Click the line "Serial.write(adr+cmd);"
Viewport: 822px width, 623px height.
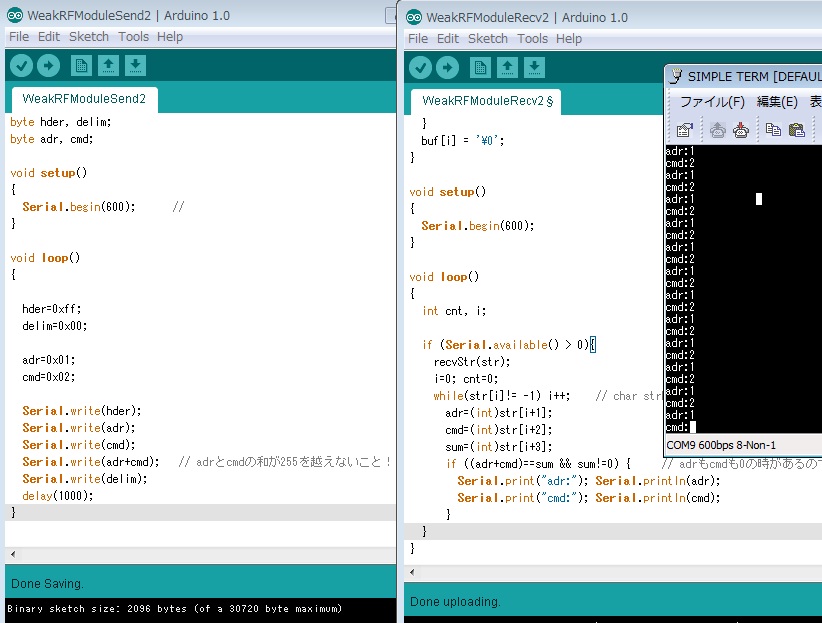(91, 462)
